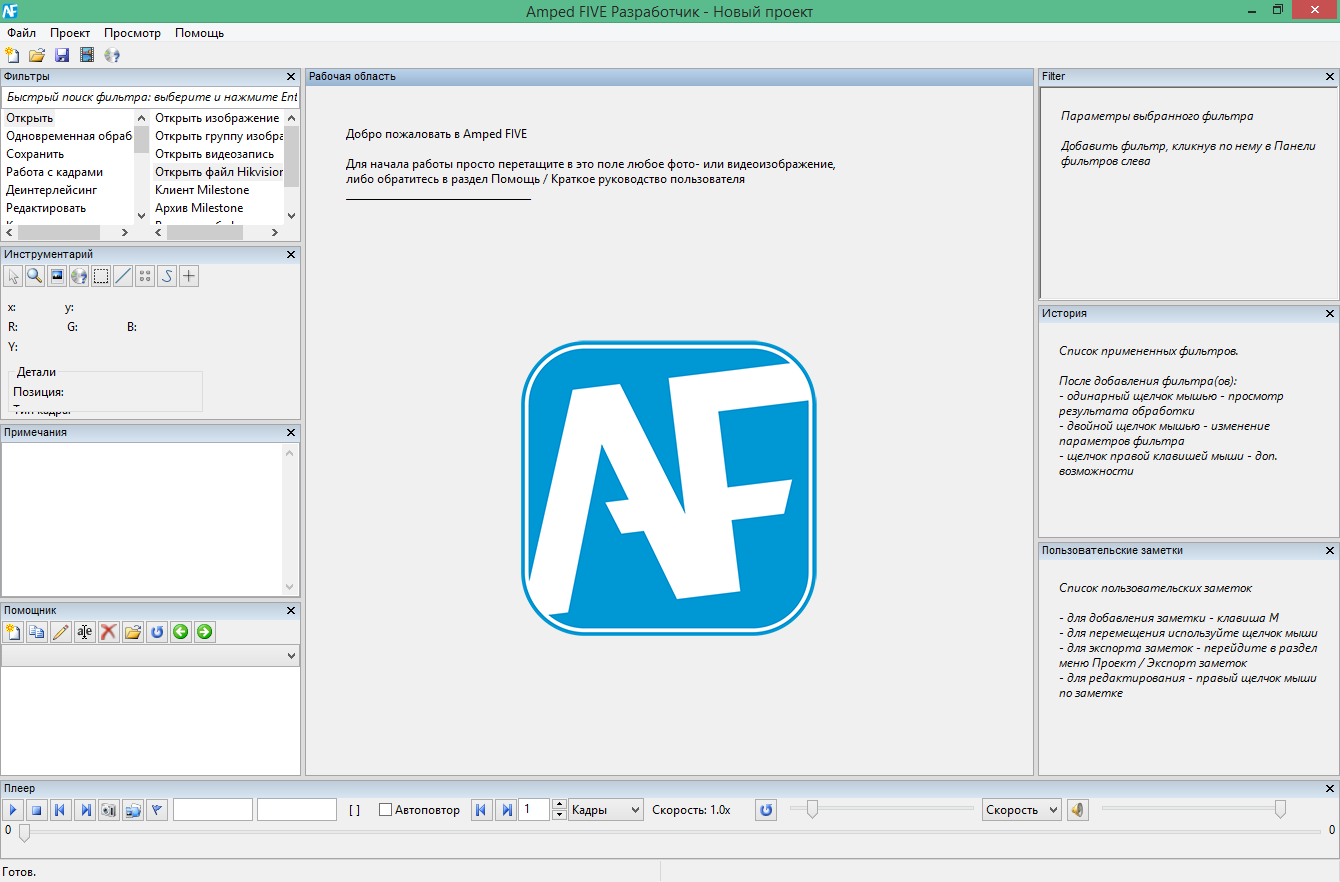1340x882 pixels.
Task: Click the filter quick search field
Action: click(x=150, y=97)
